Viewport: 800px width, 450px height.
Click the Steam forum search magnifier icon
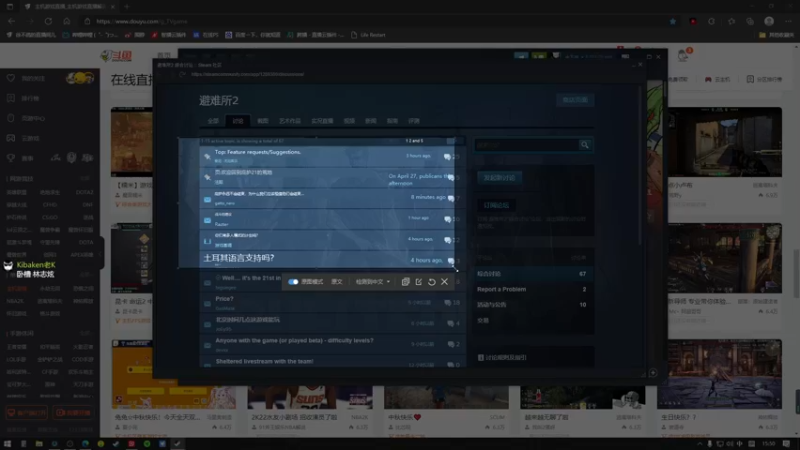(585, 145)
